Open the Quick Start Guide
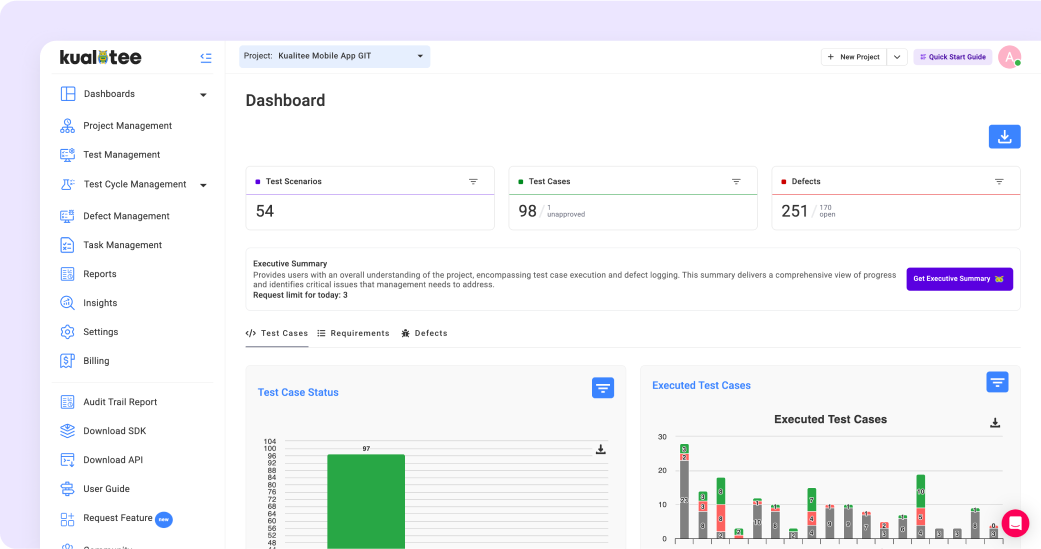 click(x=953, y=57)
